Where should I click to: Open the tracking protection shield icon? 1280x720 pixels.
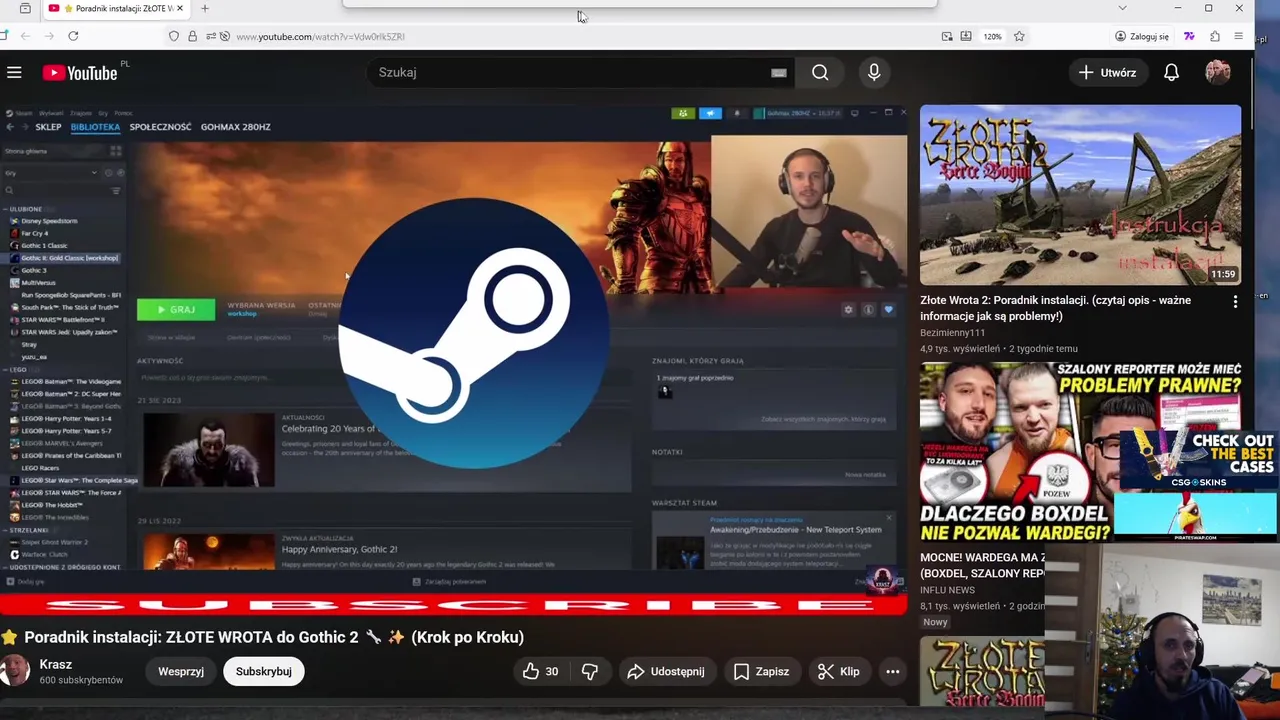174,36
